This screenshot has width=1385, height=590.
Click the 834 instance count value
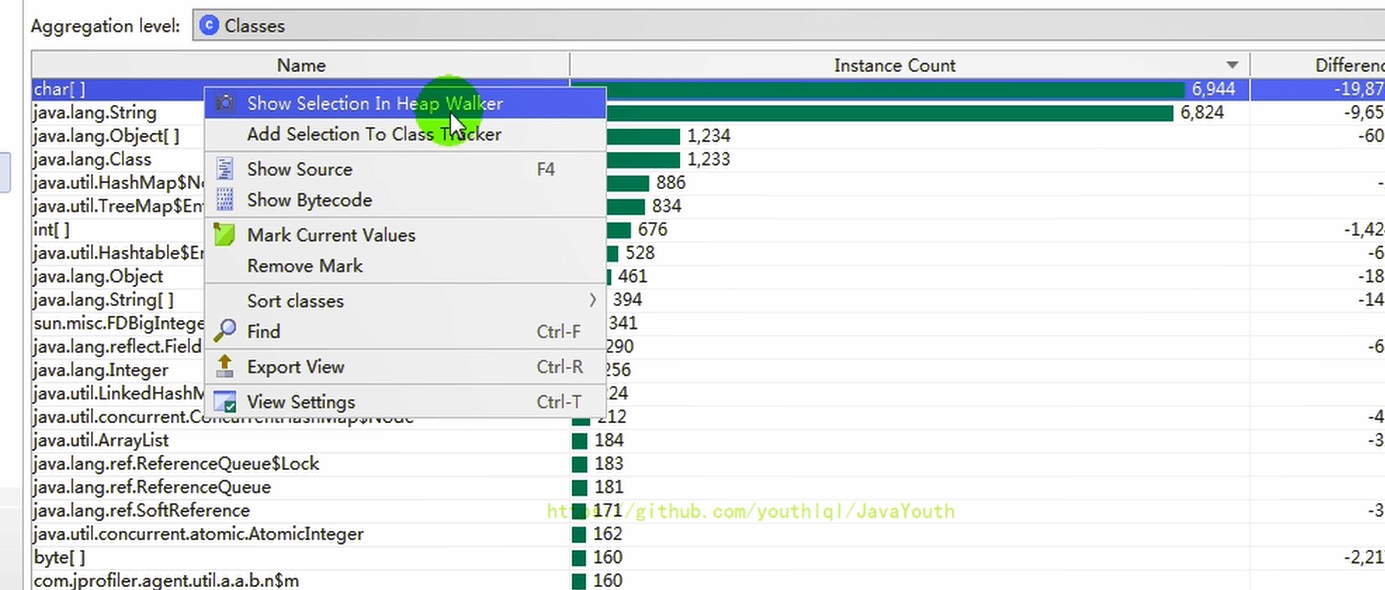[x=666, y=206]
